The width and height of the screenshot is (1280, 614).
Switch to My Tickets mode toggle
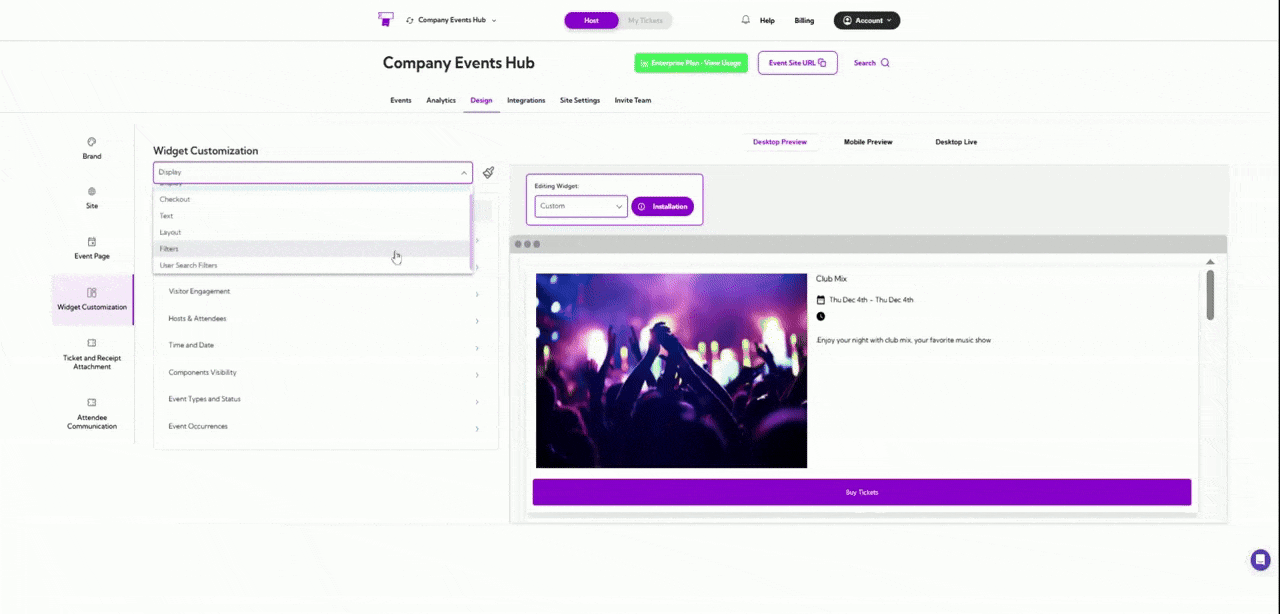(x=645, y=20)
